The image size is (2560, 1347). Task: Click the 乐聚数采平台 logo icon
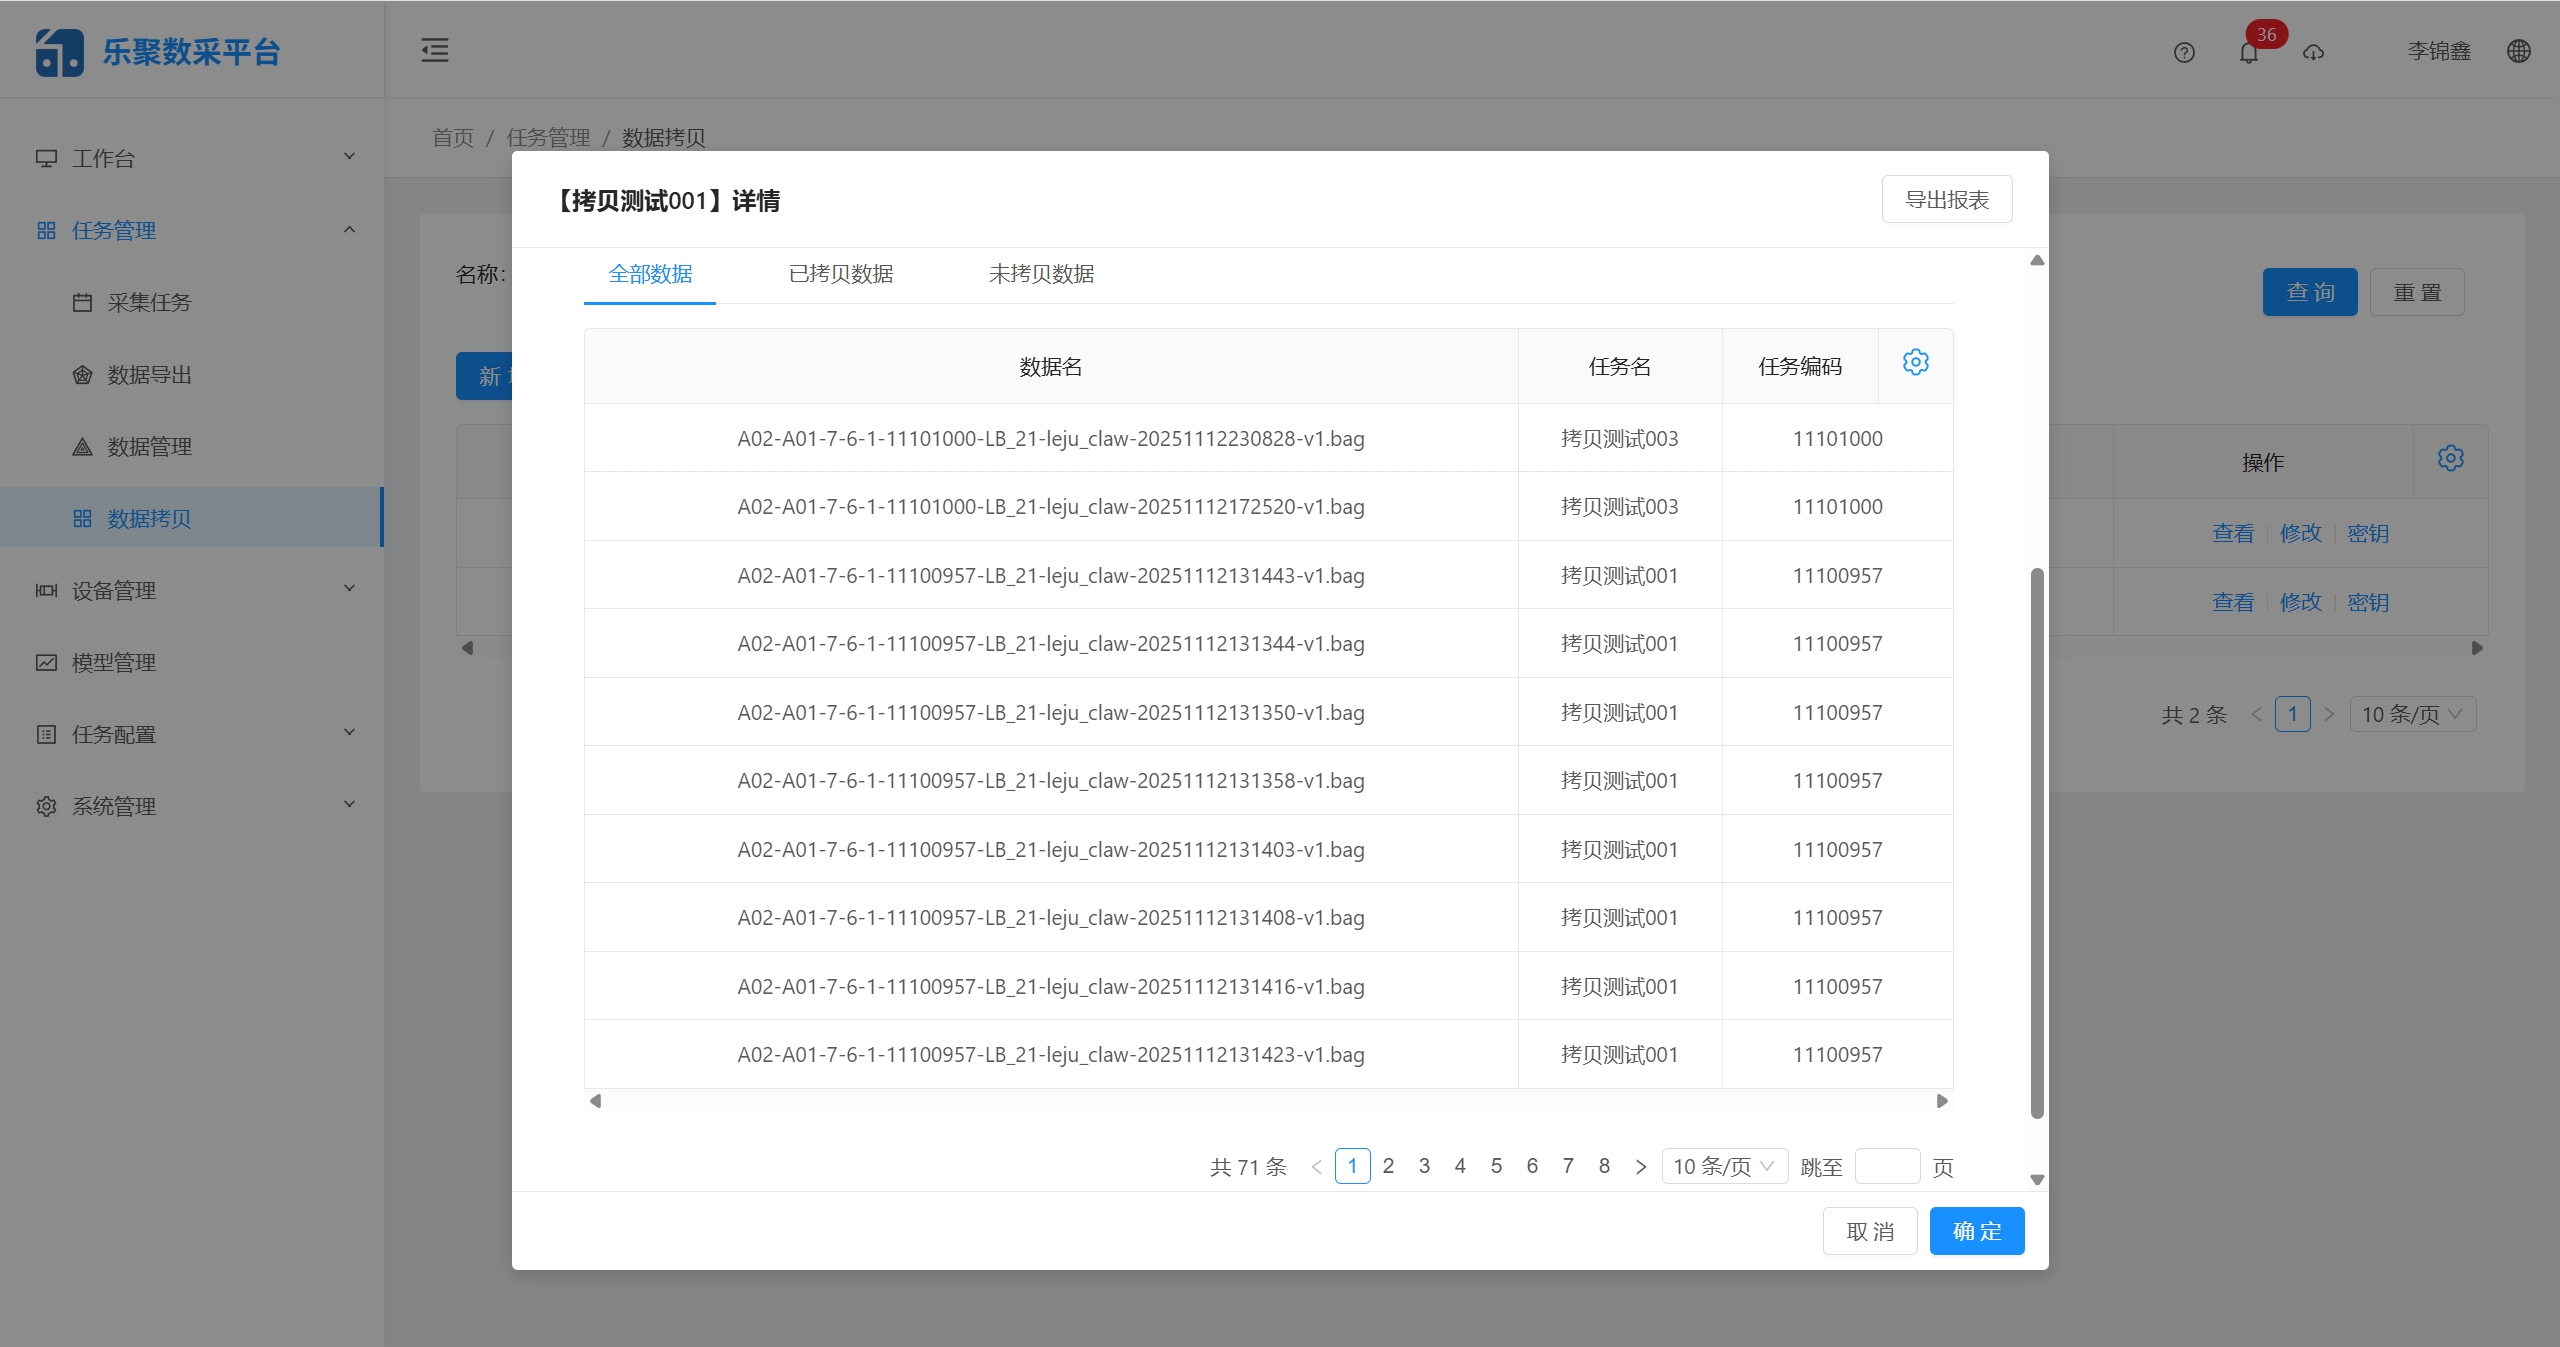pos(59,52)
